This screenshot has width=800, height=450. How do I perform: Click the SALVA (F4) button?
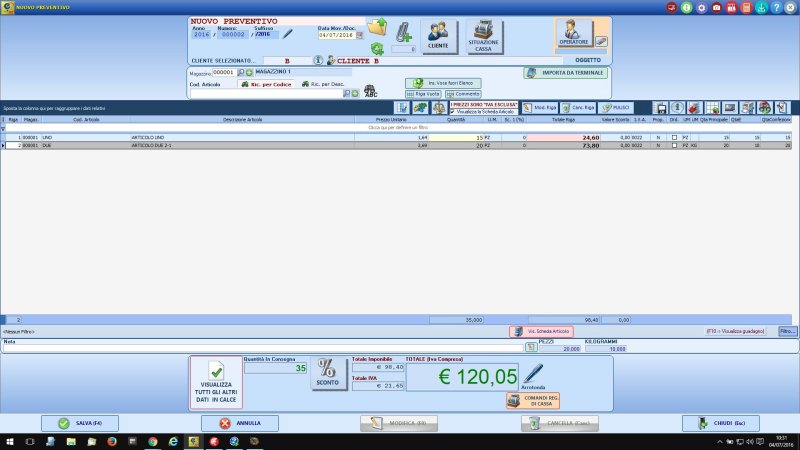[x=80, y=423]
